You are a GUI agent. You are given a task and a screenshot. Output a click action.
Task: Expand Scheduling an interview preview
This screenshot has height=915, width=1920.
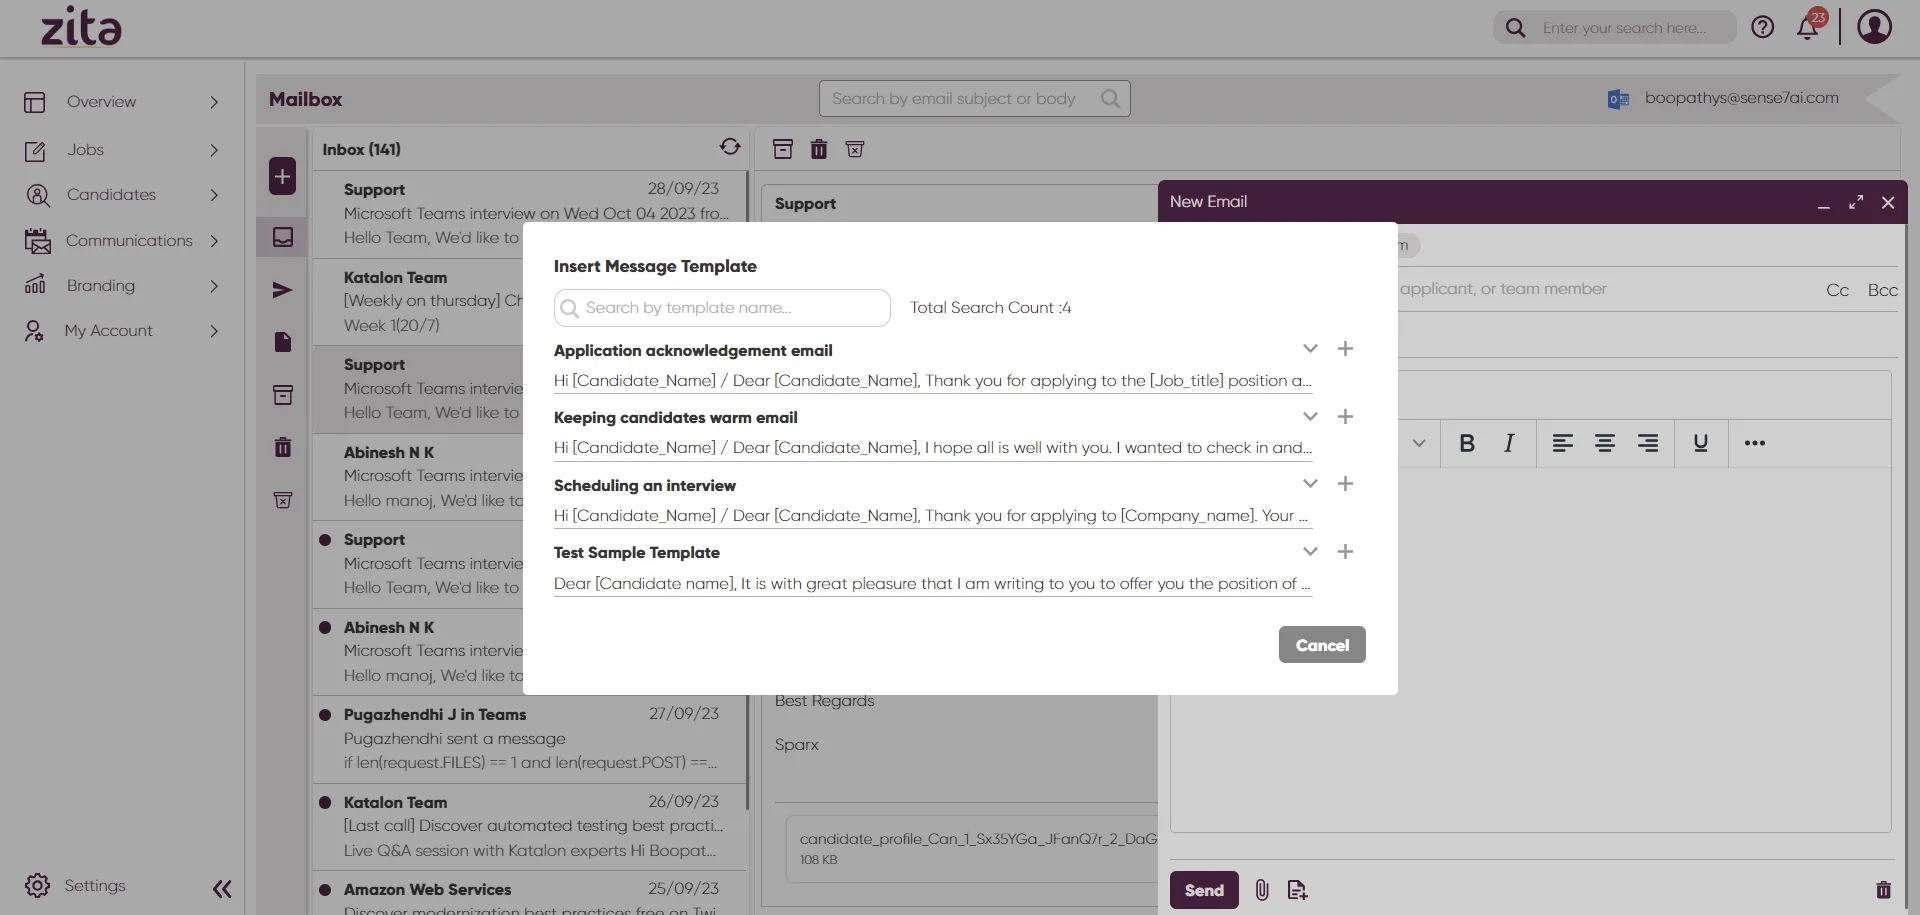pos(1310,484)
